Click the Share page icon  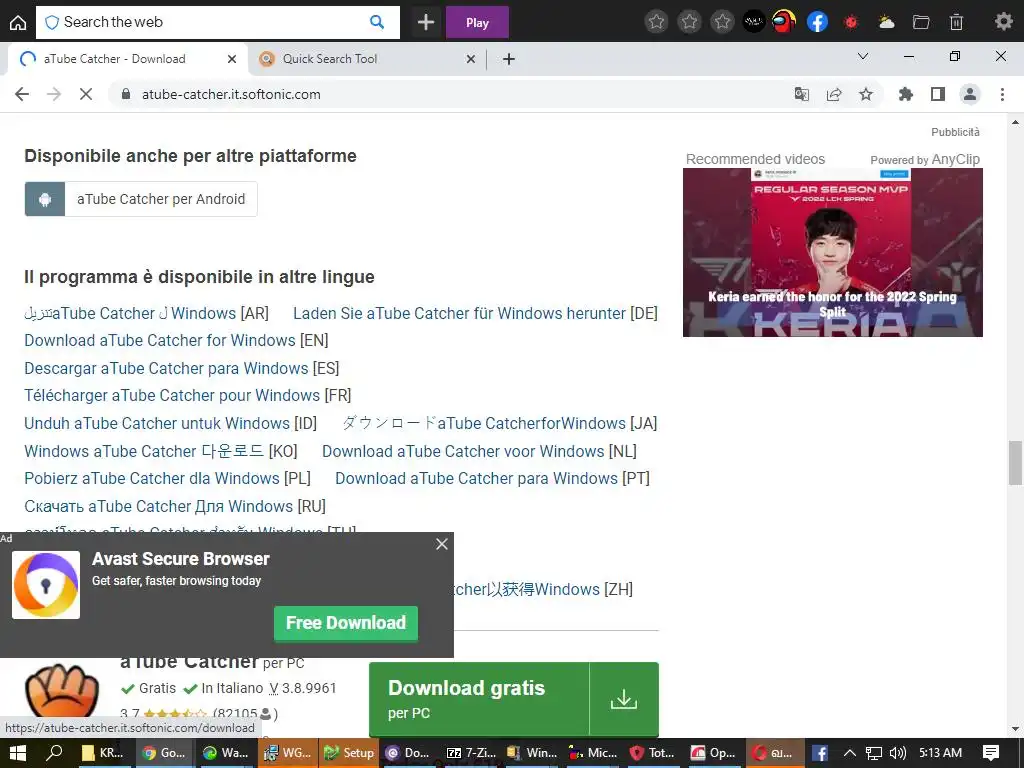pyautogui.click(x=834, y=94)
